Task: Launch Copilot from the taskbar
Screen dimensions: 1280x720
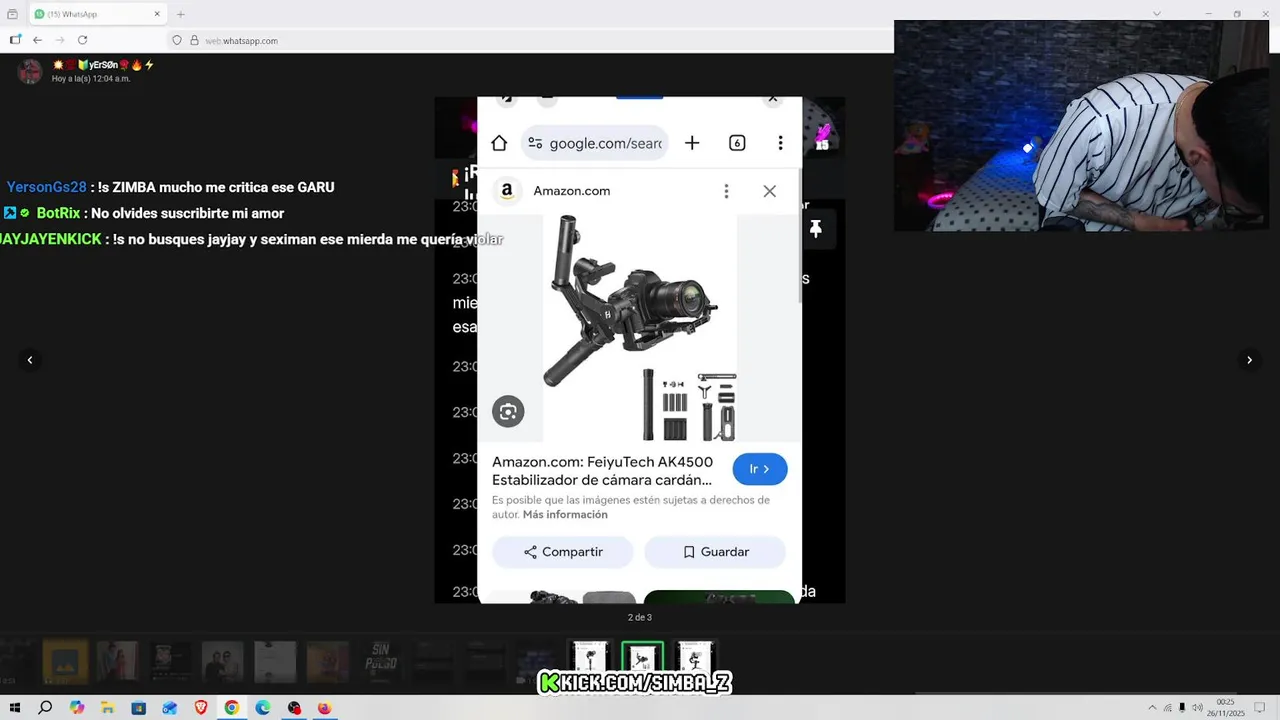Action: click(x=77, y=708)
